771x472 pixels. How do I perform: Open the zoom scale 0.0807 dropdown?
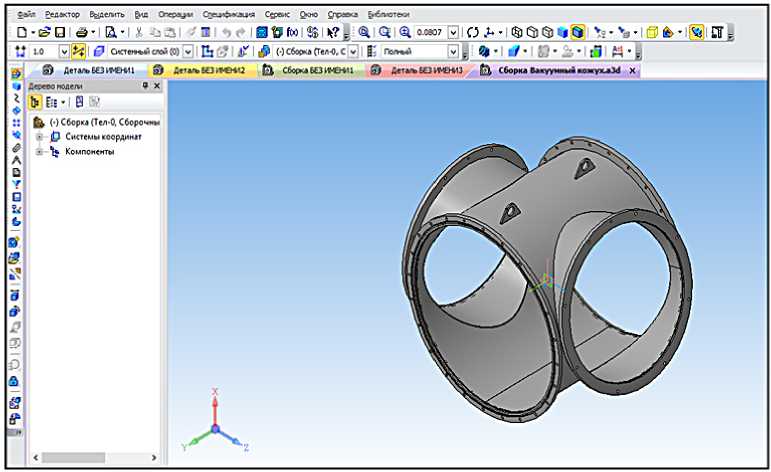[x=453, y=32]
